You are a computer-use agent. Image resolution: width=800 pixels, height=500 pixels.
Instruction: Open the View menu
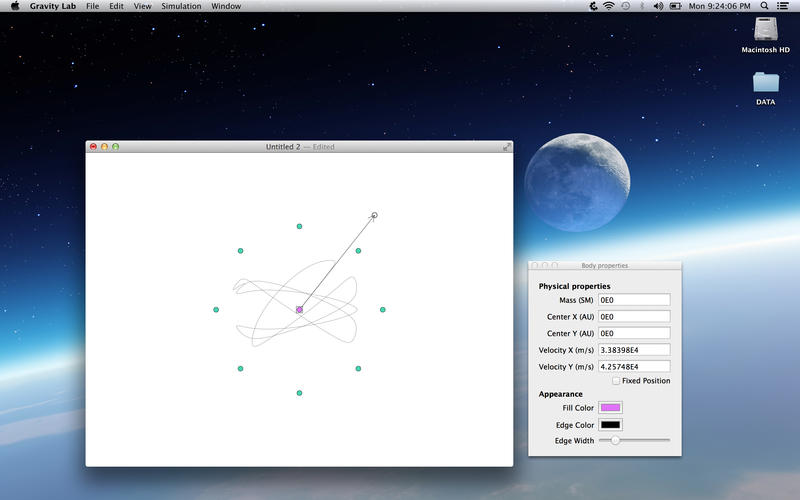pos(142,6)
